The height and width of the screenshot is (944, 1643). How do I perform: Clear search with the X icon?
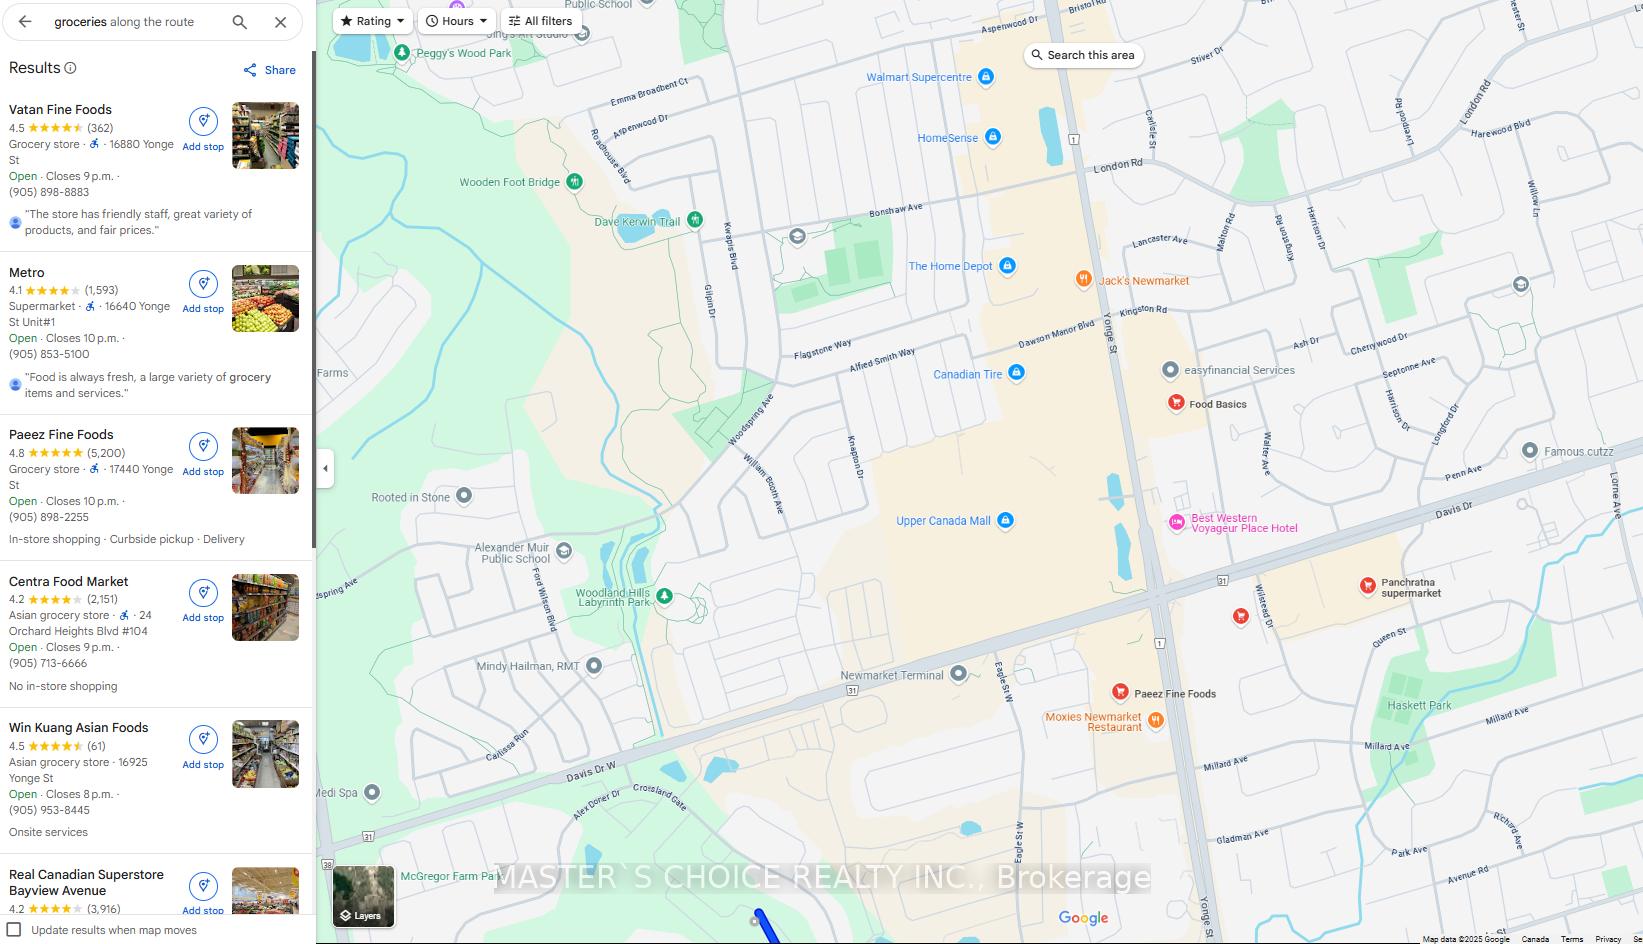click(x=280, y=21)
